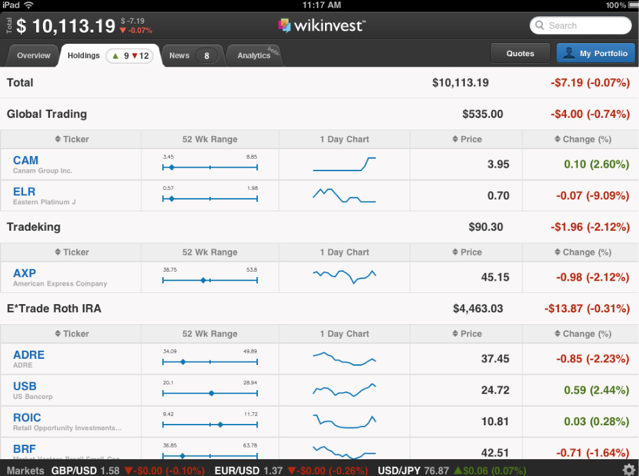639x476 pixels.
Task: Open settings gear in Markets bar
Action: pyautogui.click(x=629, y=469)
